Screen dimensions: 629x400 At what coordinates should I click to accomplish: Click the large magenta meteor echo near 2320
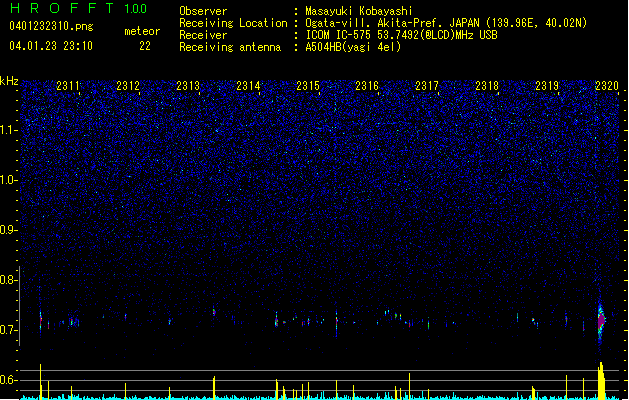(x=601, y=321)
